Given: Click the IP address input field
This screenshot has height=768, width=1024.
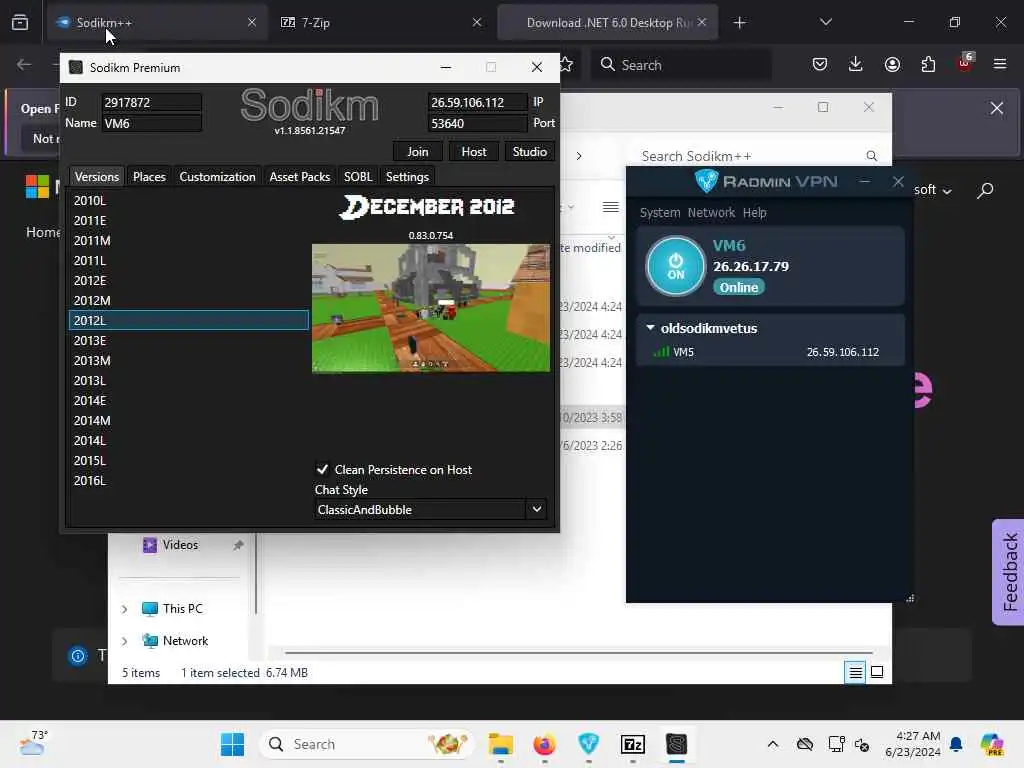Looking at the screenshot, I should pos(477,103).
